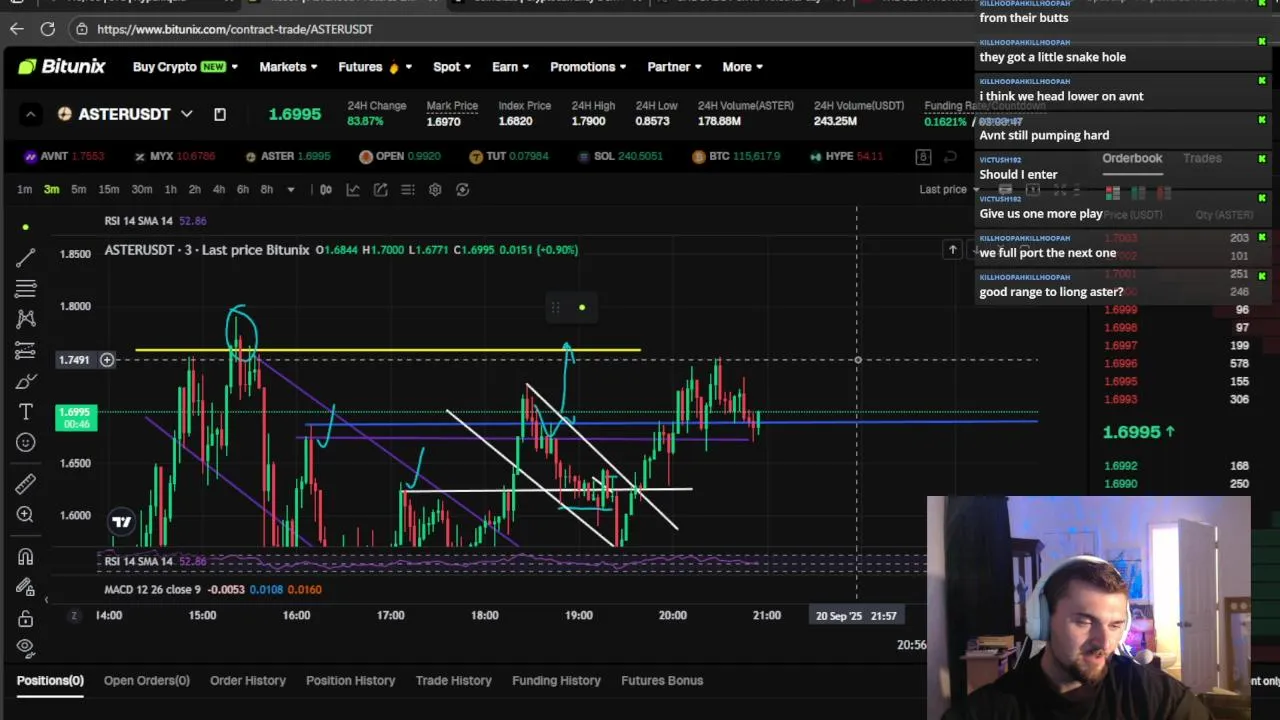The width and height of the screenshot is (1280, 720).
Task: Click the site info icon in address bar
Action: click(x=81, y=29)
